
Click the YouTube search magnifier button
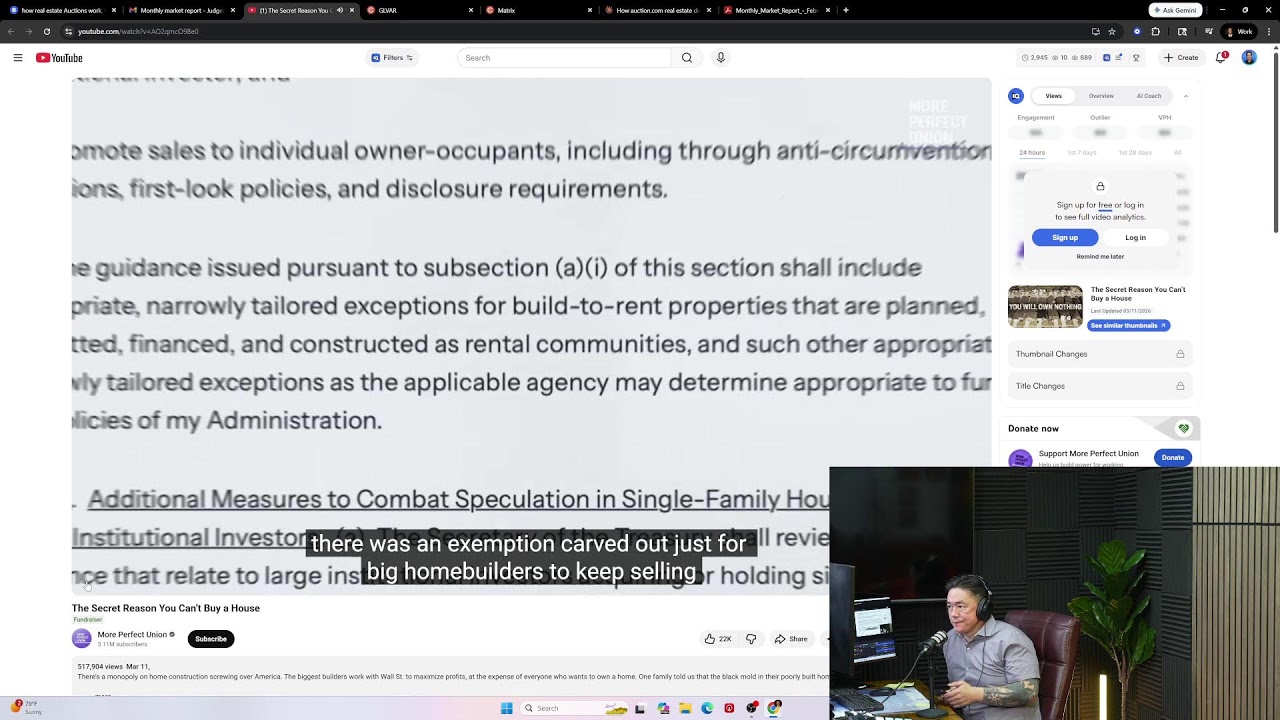pos(687,58)
